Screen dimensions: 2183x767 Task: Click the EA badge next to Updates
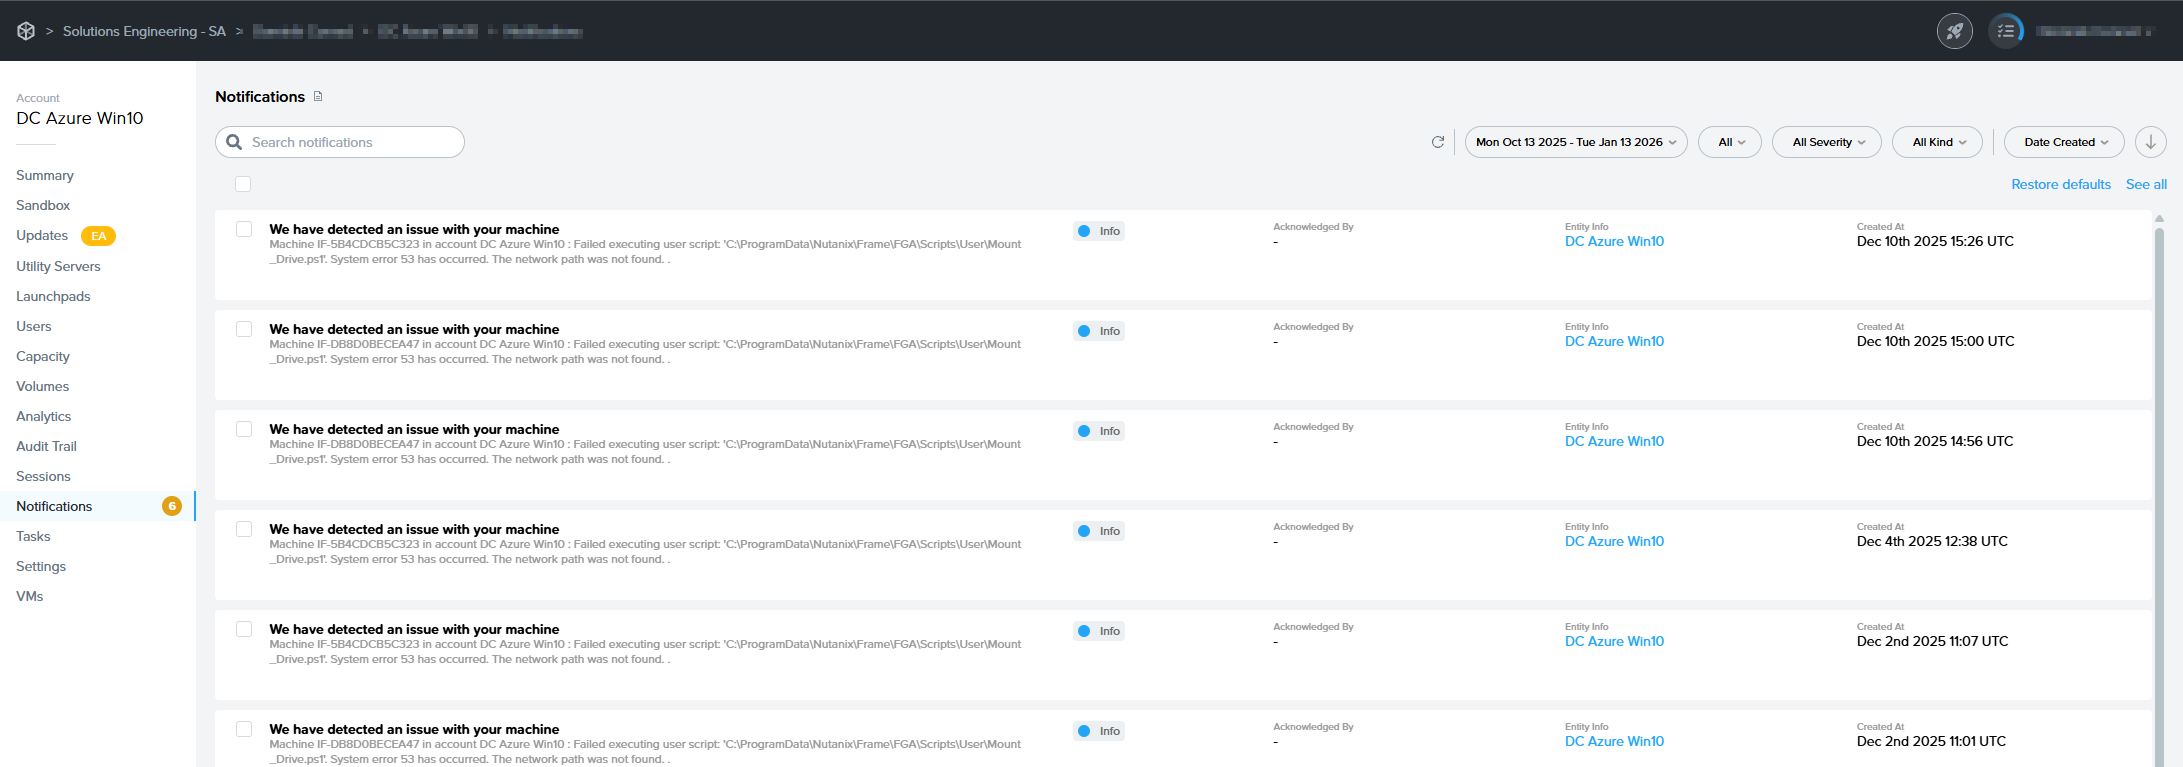coord(98,236)
